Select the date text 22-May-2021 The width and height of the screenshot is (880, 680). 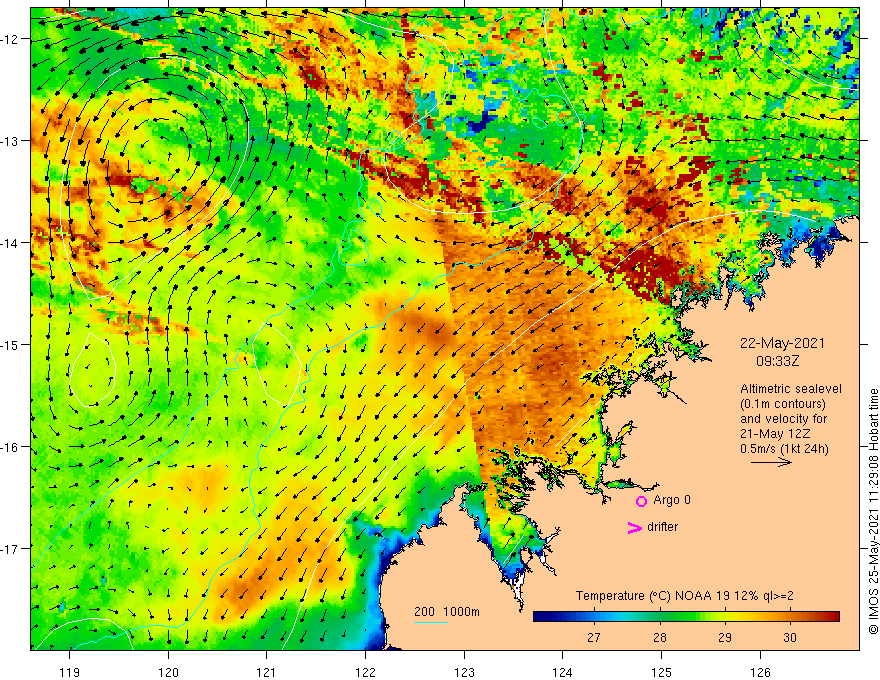coord(782,343)
